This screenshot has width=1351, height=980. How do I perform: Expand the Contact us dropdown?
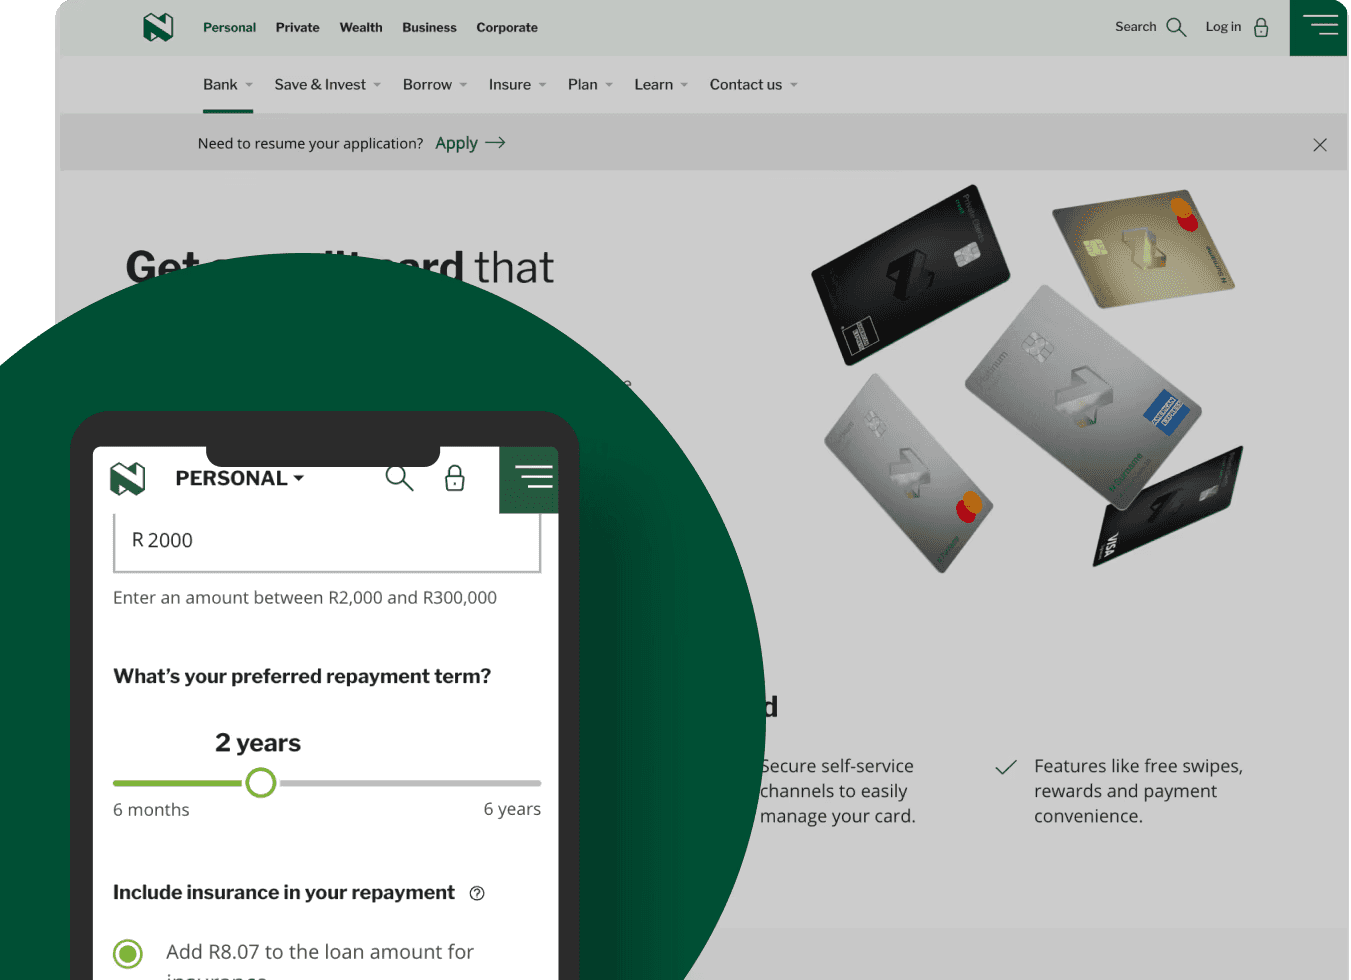coord(754,85)
